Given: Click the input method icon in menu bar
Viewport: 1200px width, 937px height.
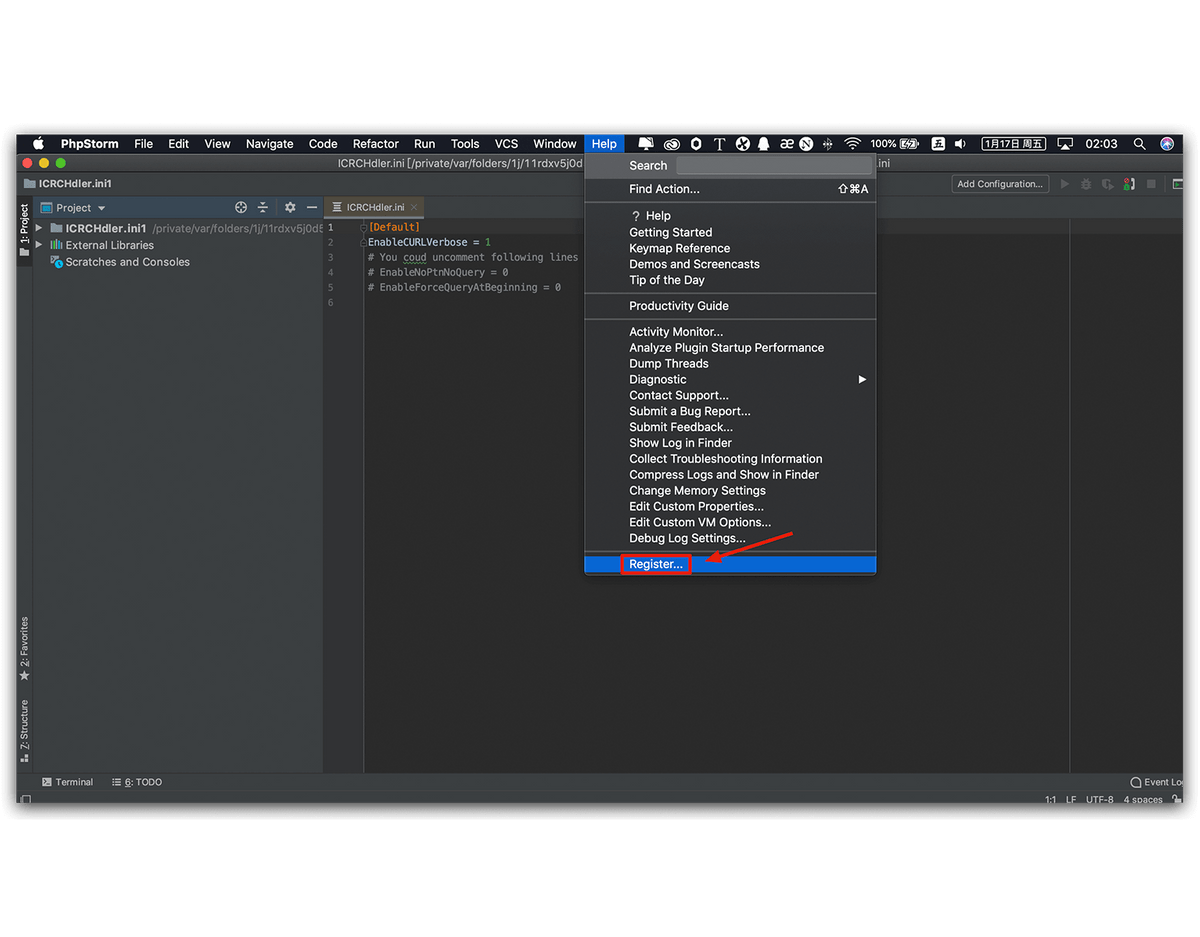Looking at the screenshot, I should click(938, 144).
